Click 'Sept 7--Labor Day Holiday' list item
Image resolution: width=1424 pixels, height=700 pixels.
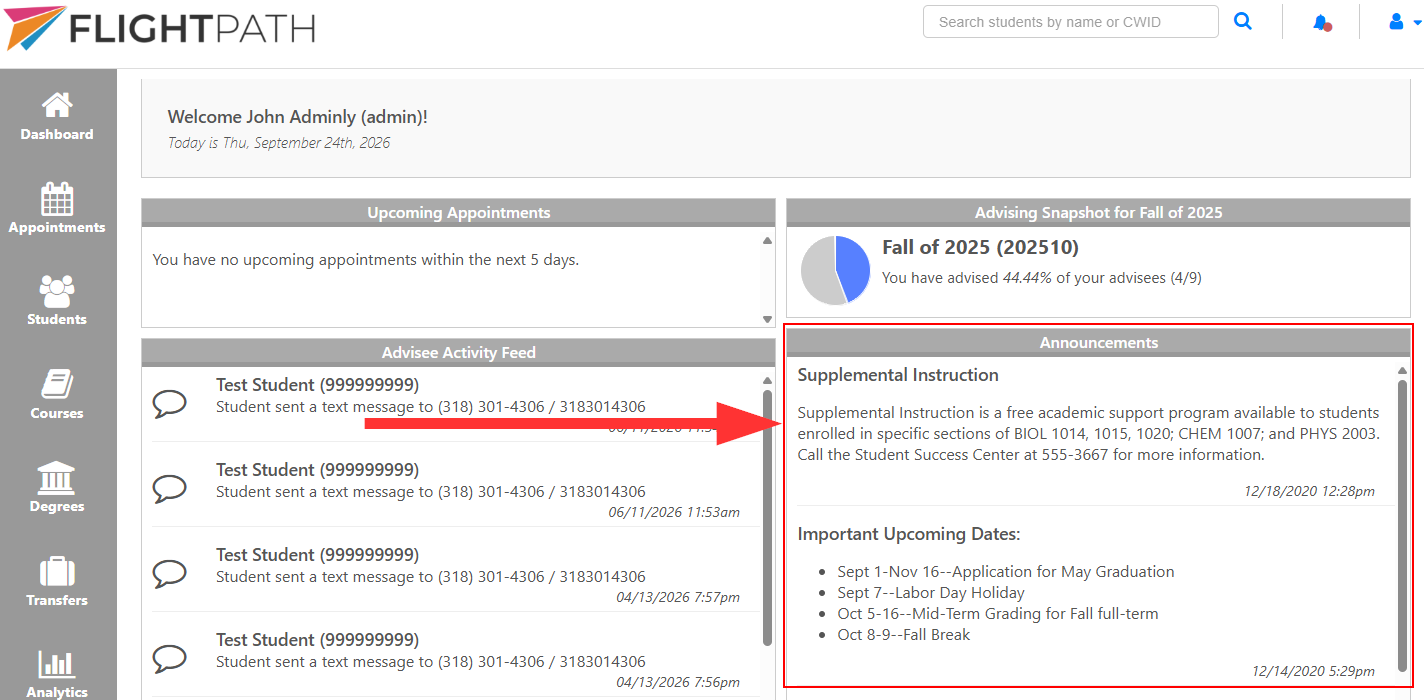931,593
